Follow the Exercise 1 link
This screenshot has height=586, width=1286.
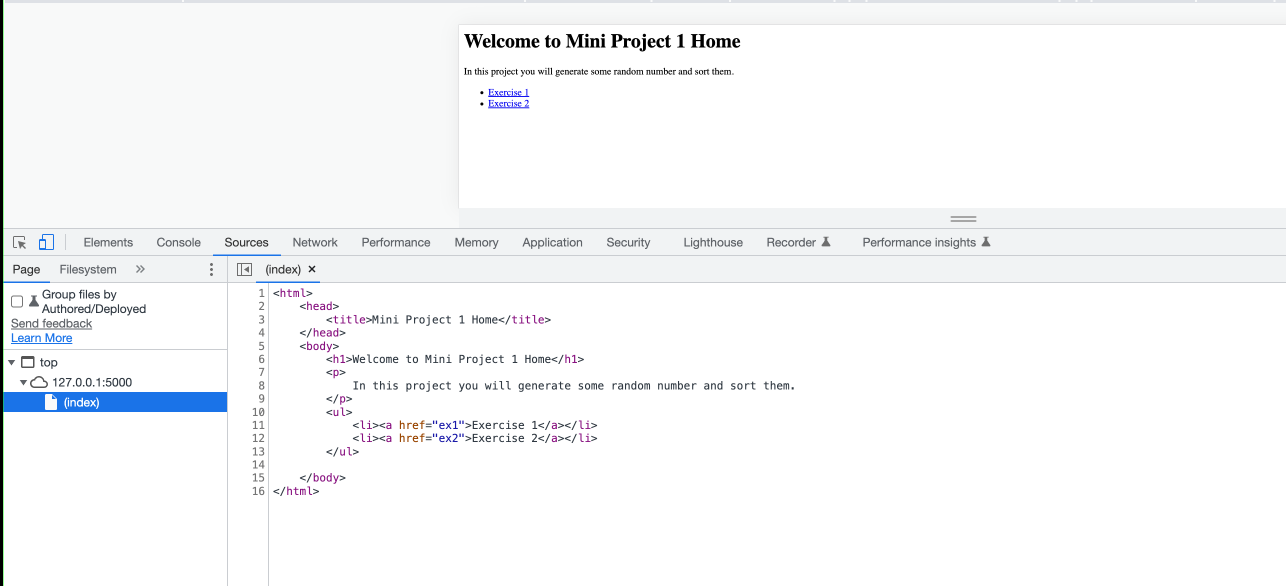pyautogui.click(x=508, y=92)
